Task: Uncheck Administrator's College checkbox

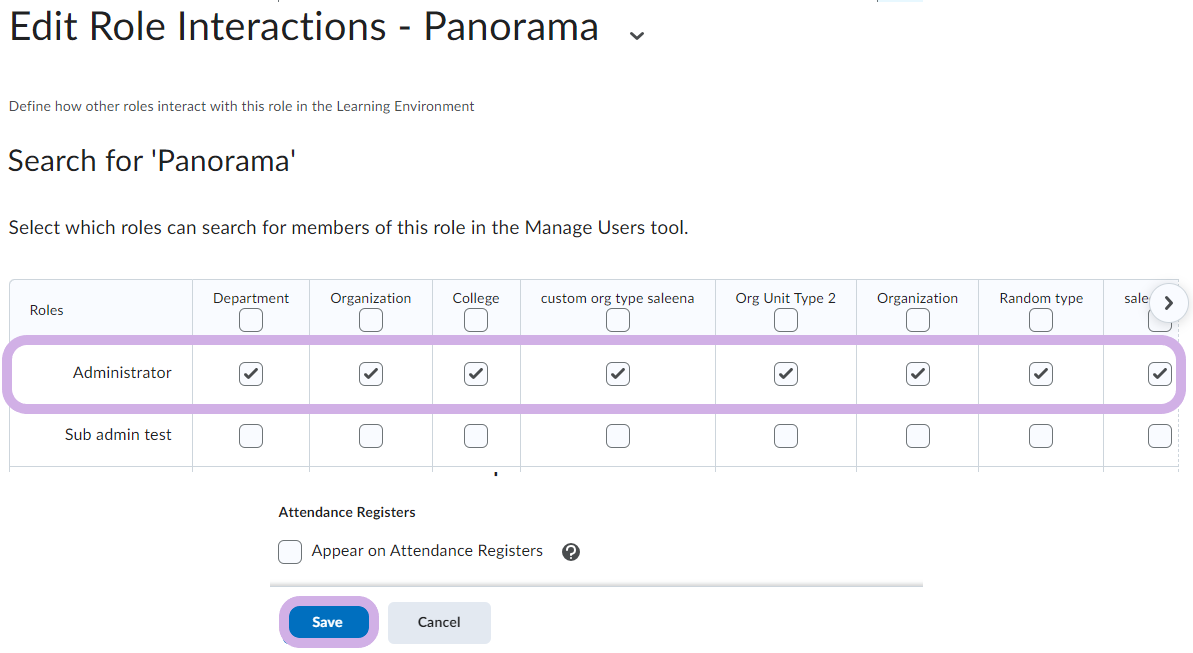Action: coord(476,374)
